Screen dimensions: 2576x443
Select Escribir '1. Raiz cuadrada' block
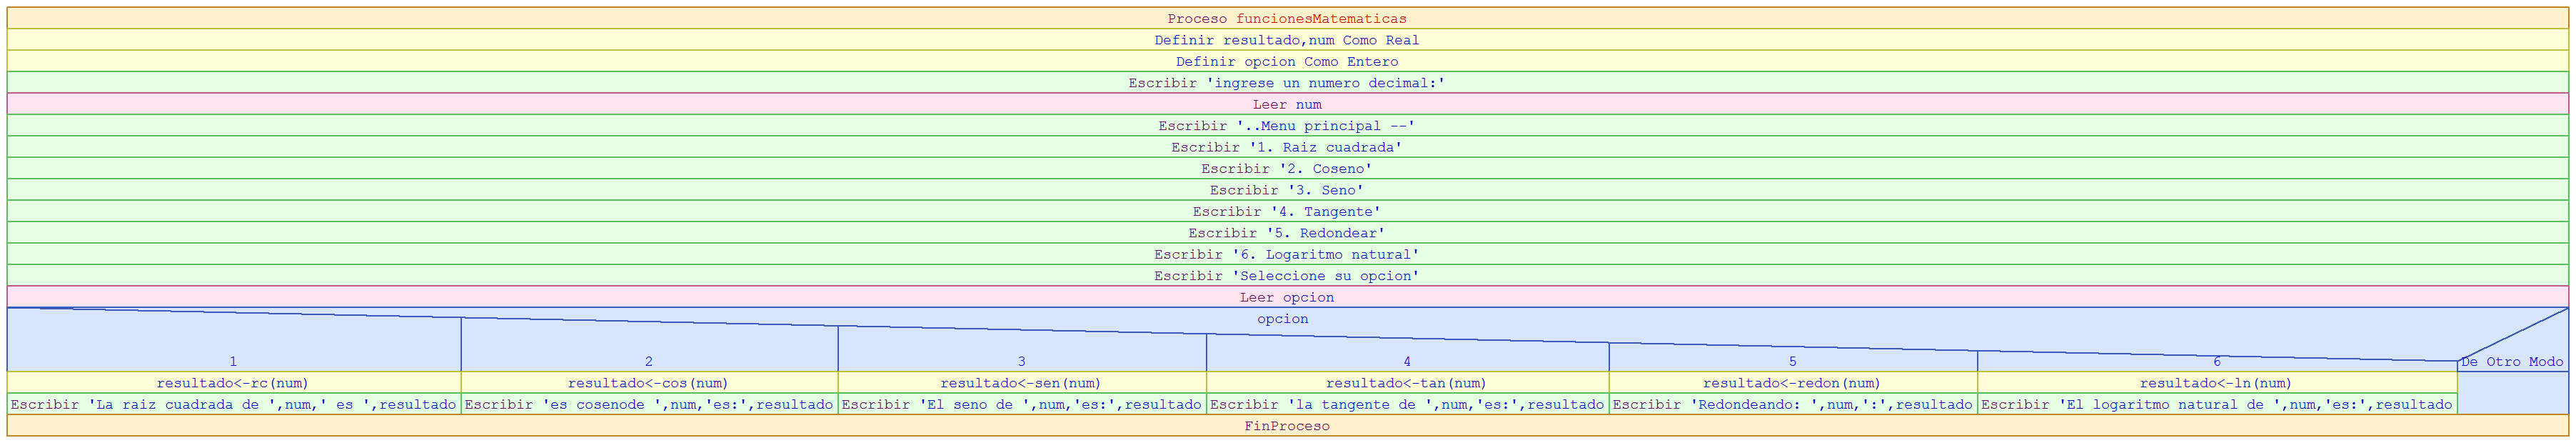pos(1287,147)
